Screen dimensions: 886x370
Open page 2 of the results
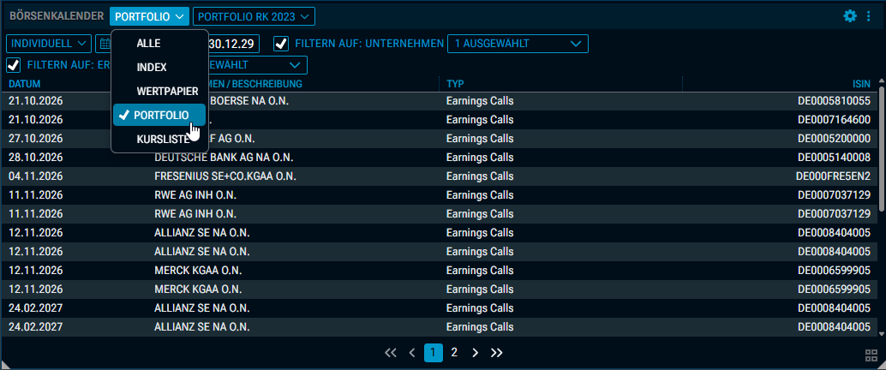click(454, 352)
